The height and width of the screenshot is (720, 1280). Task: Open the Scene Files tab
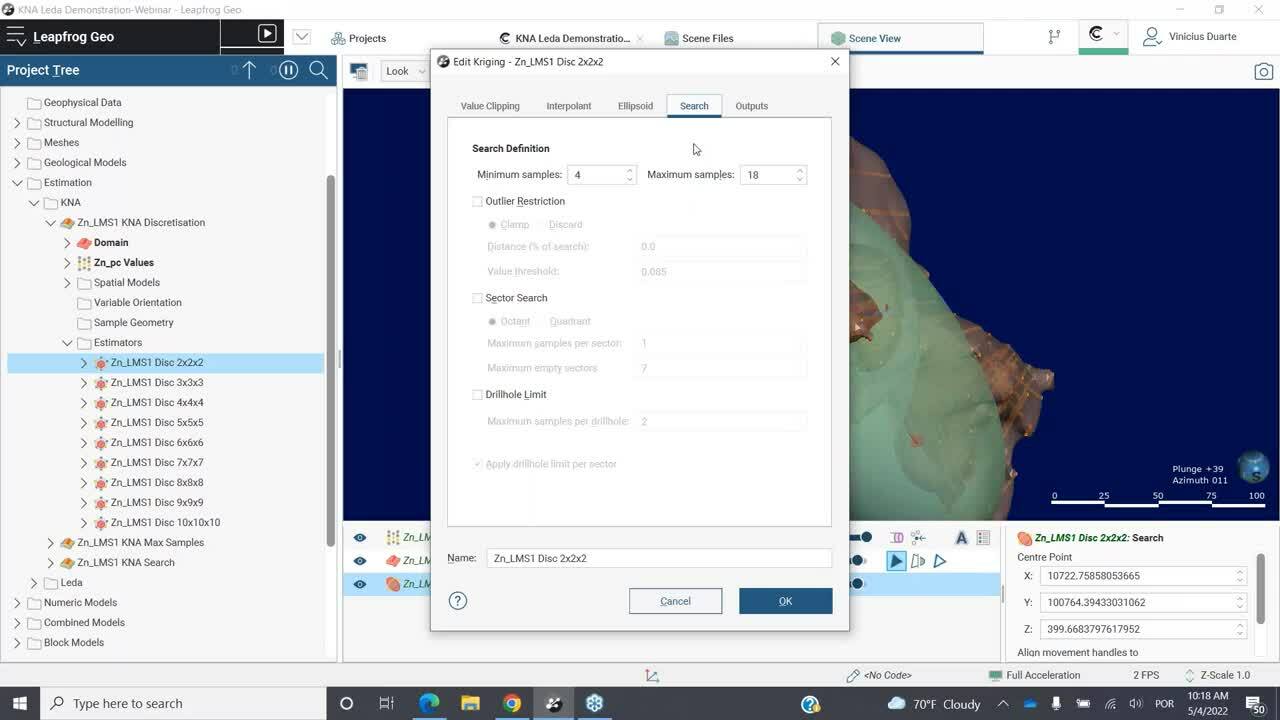click(x=699, y=38)
